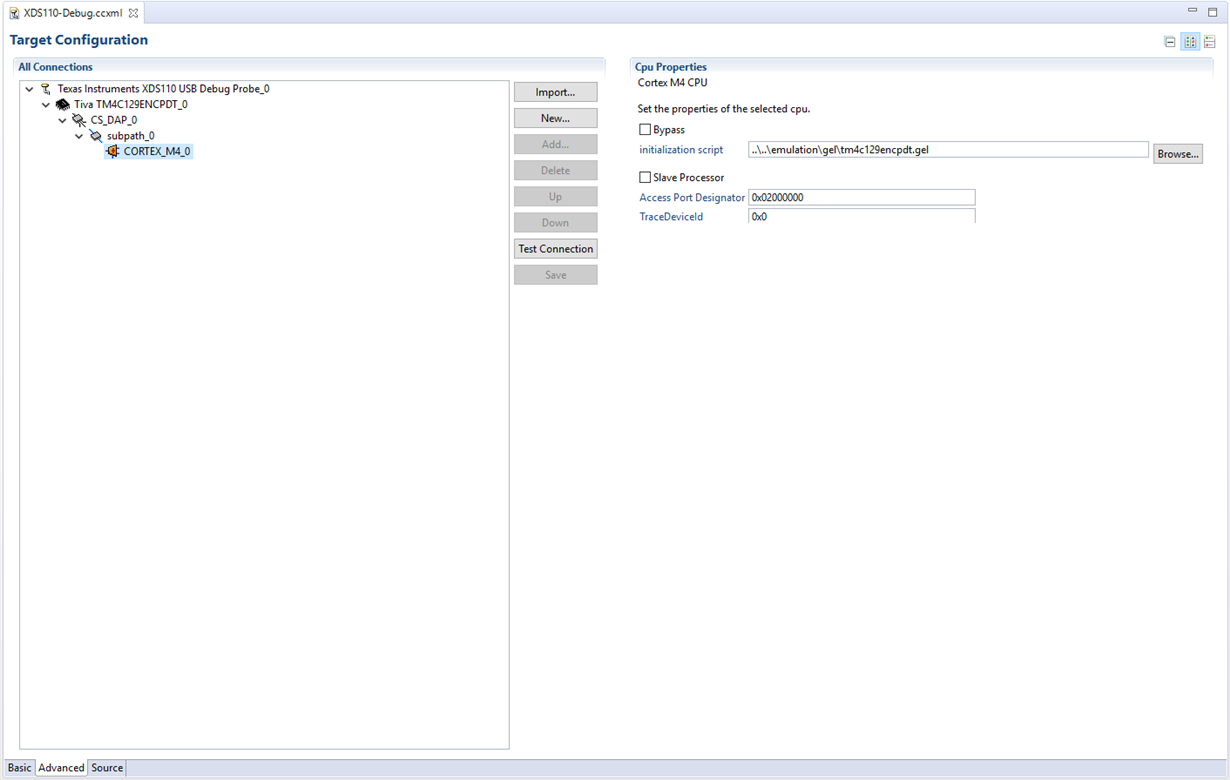Switch to the Basic tab
Image resolution: width=1230 pixels, height=780 pixels.
tap(20, 768)
